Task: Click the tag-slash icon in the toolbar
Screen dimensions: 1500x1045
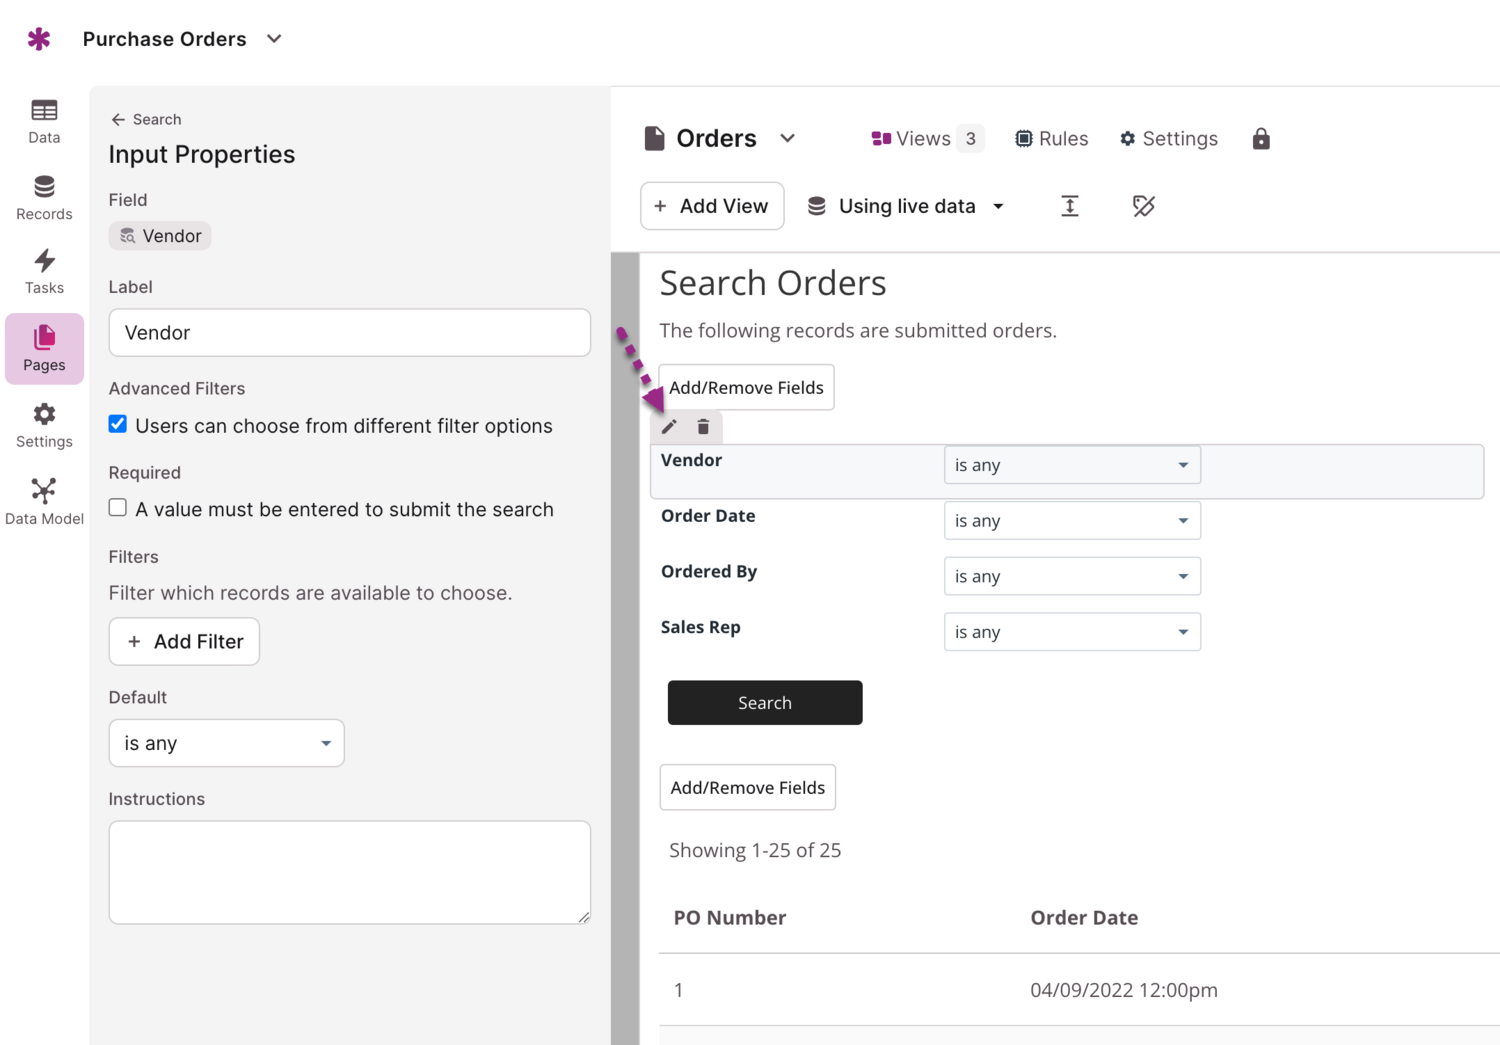Action: pyautogui.click(x=1143, y=206)
